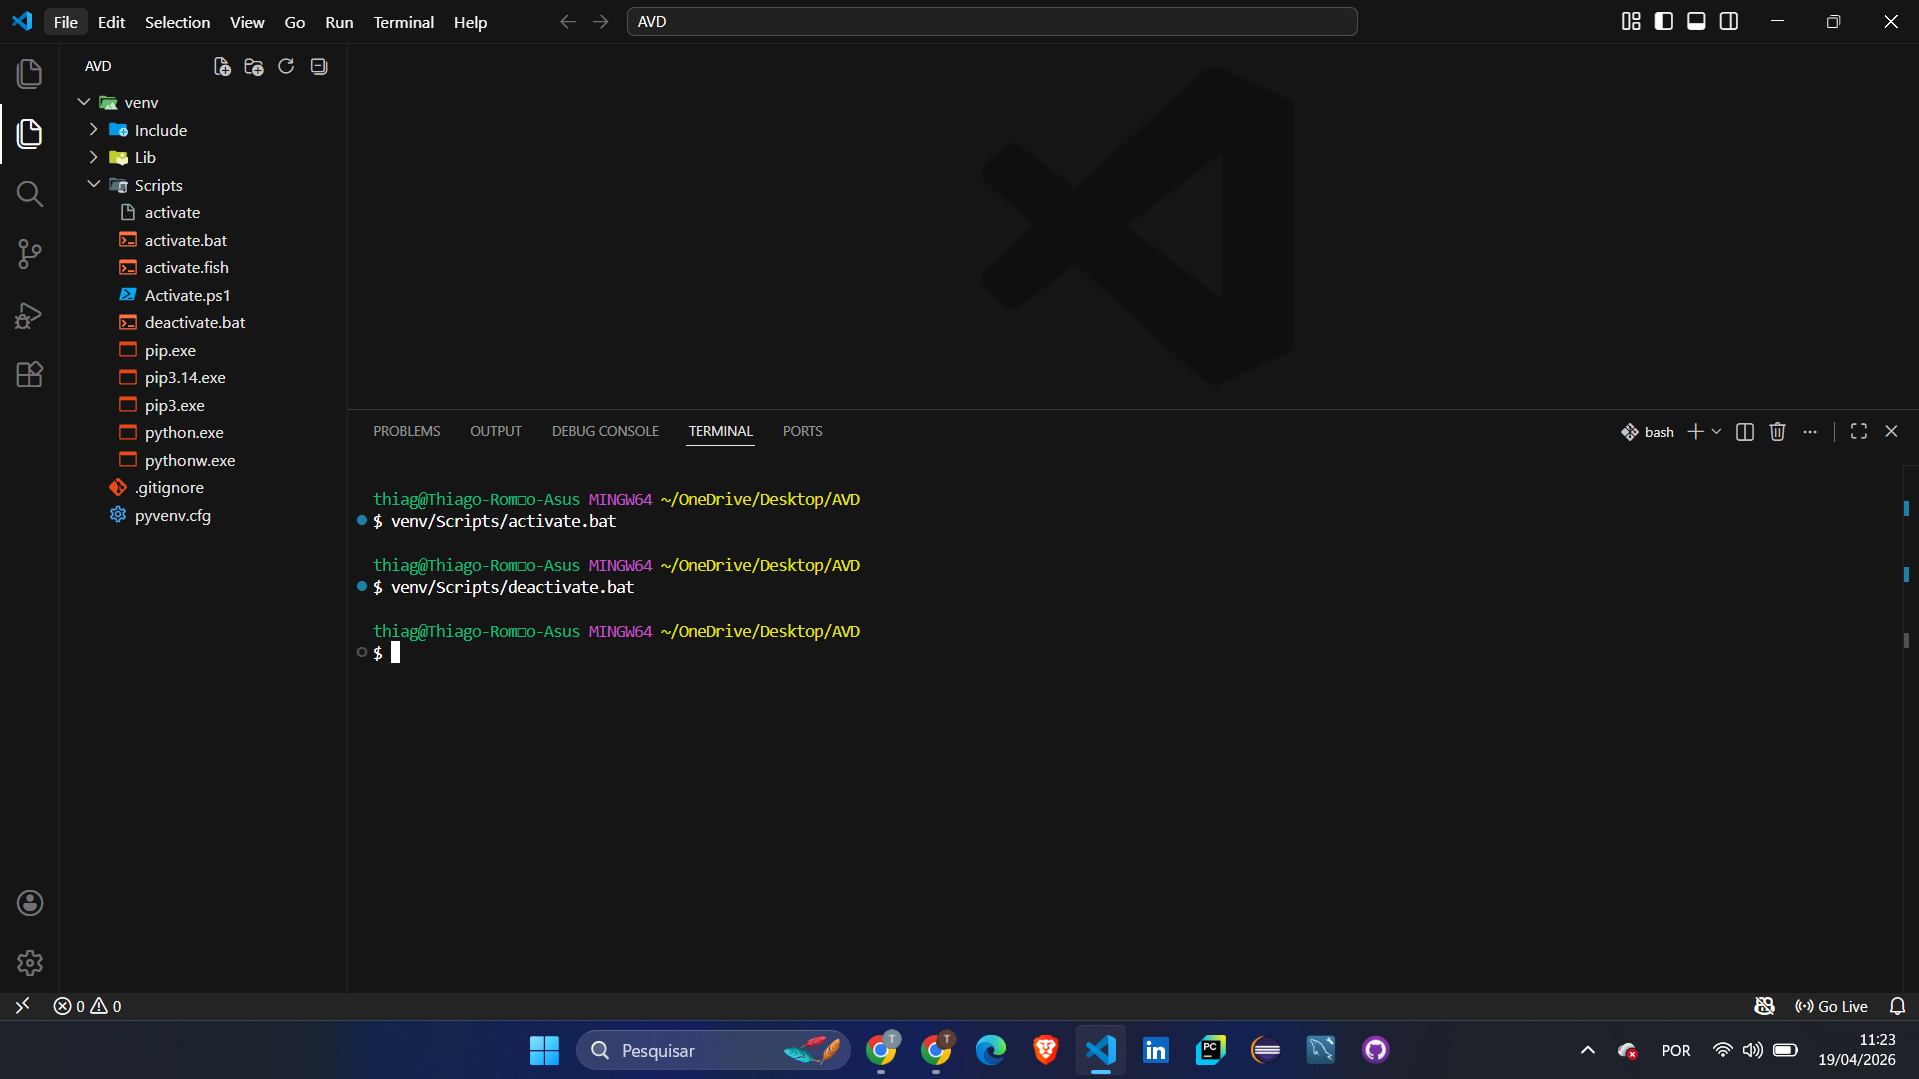Toggle the secondary side bar

click(1729, 22)
